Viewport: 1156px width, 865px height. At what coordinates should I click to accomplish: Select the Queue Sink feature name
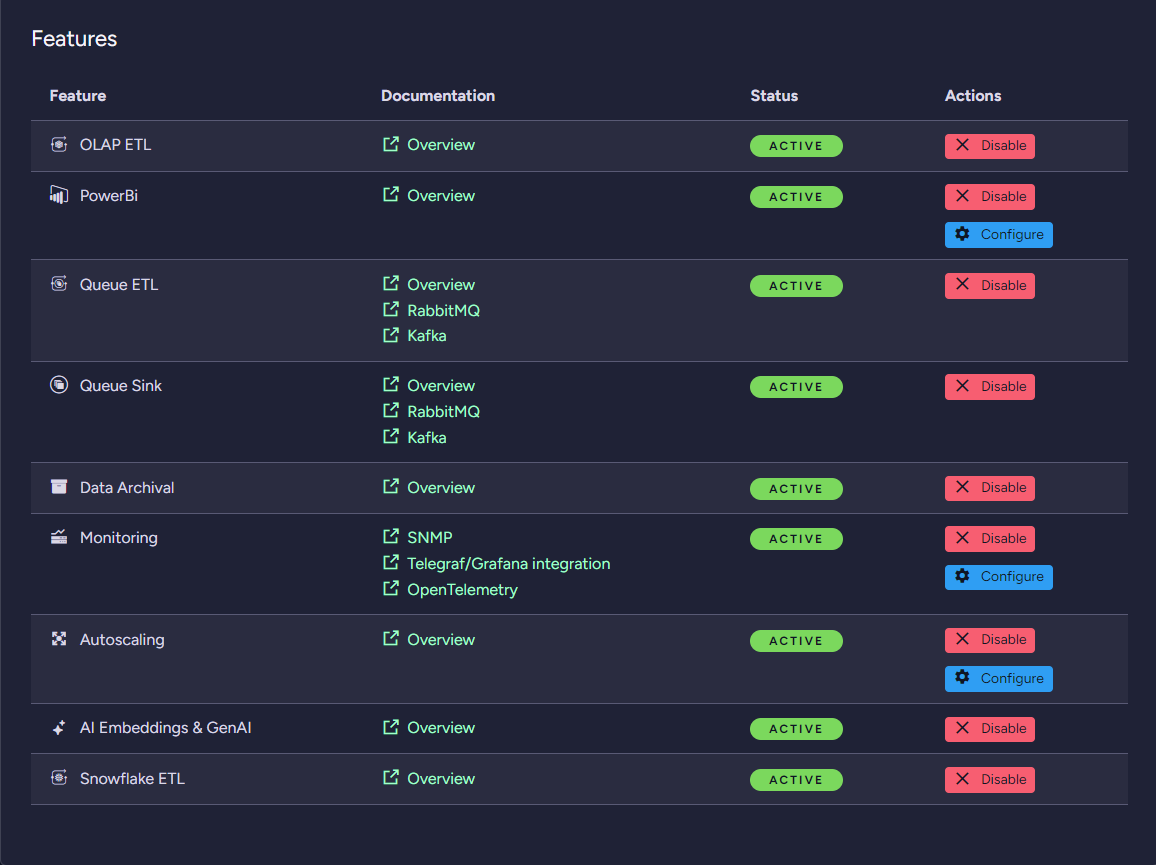click(x=121, y=386)
